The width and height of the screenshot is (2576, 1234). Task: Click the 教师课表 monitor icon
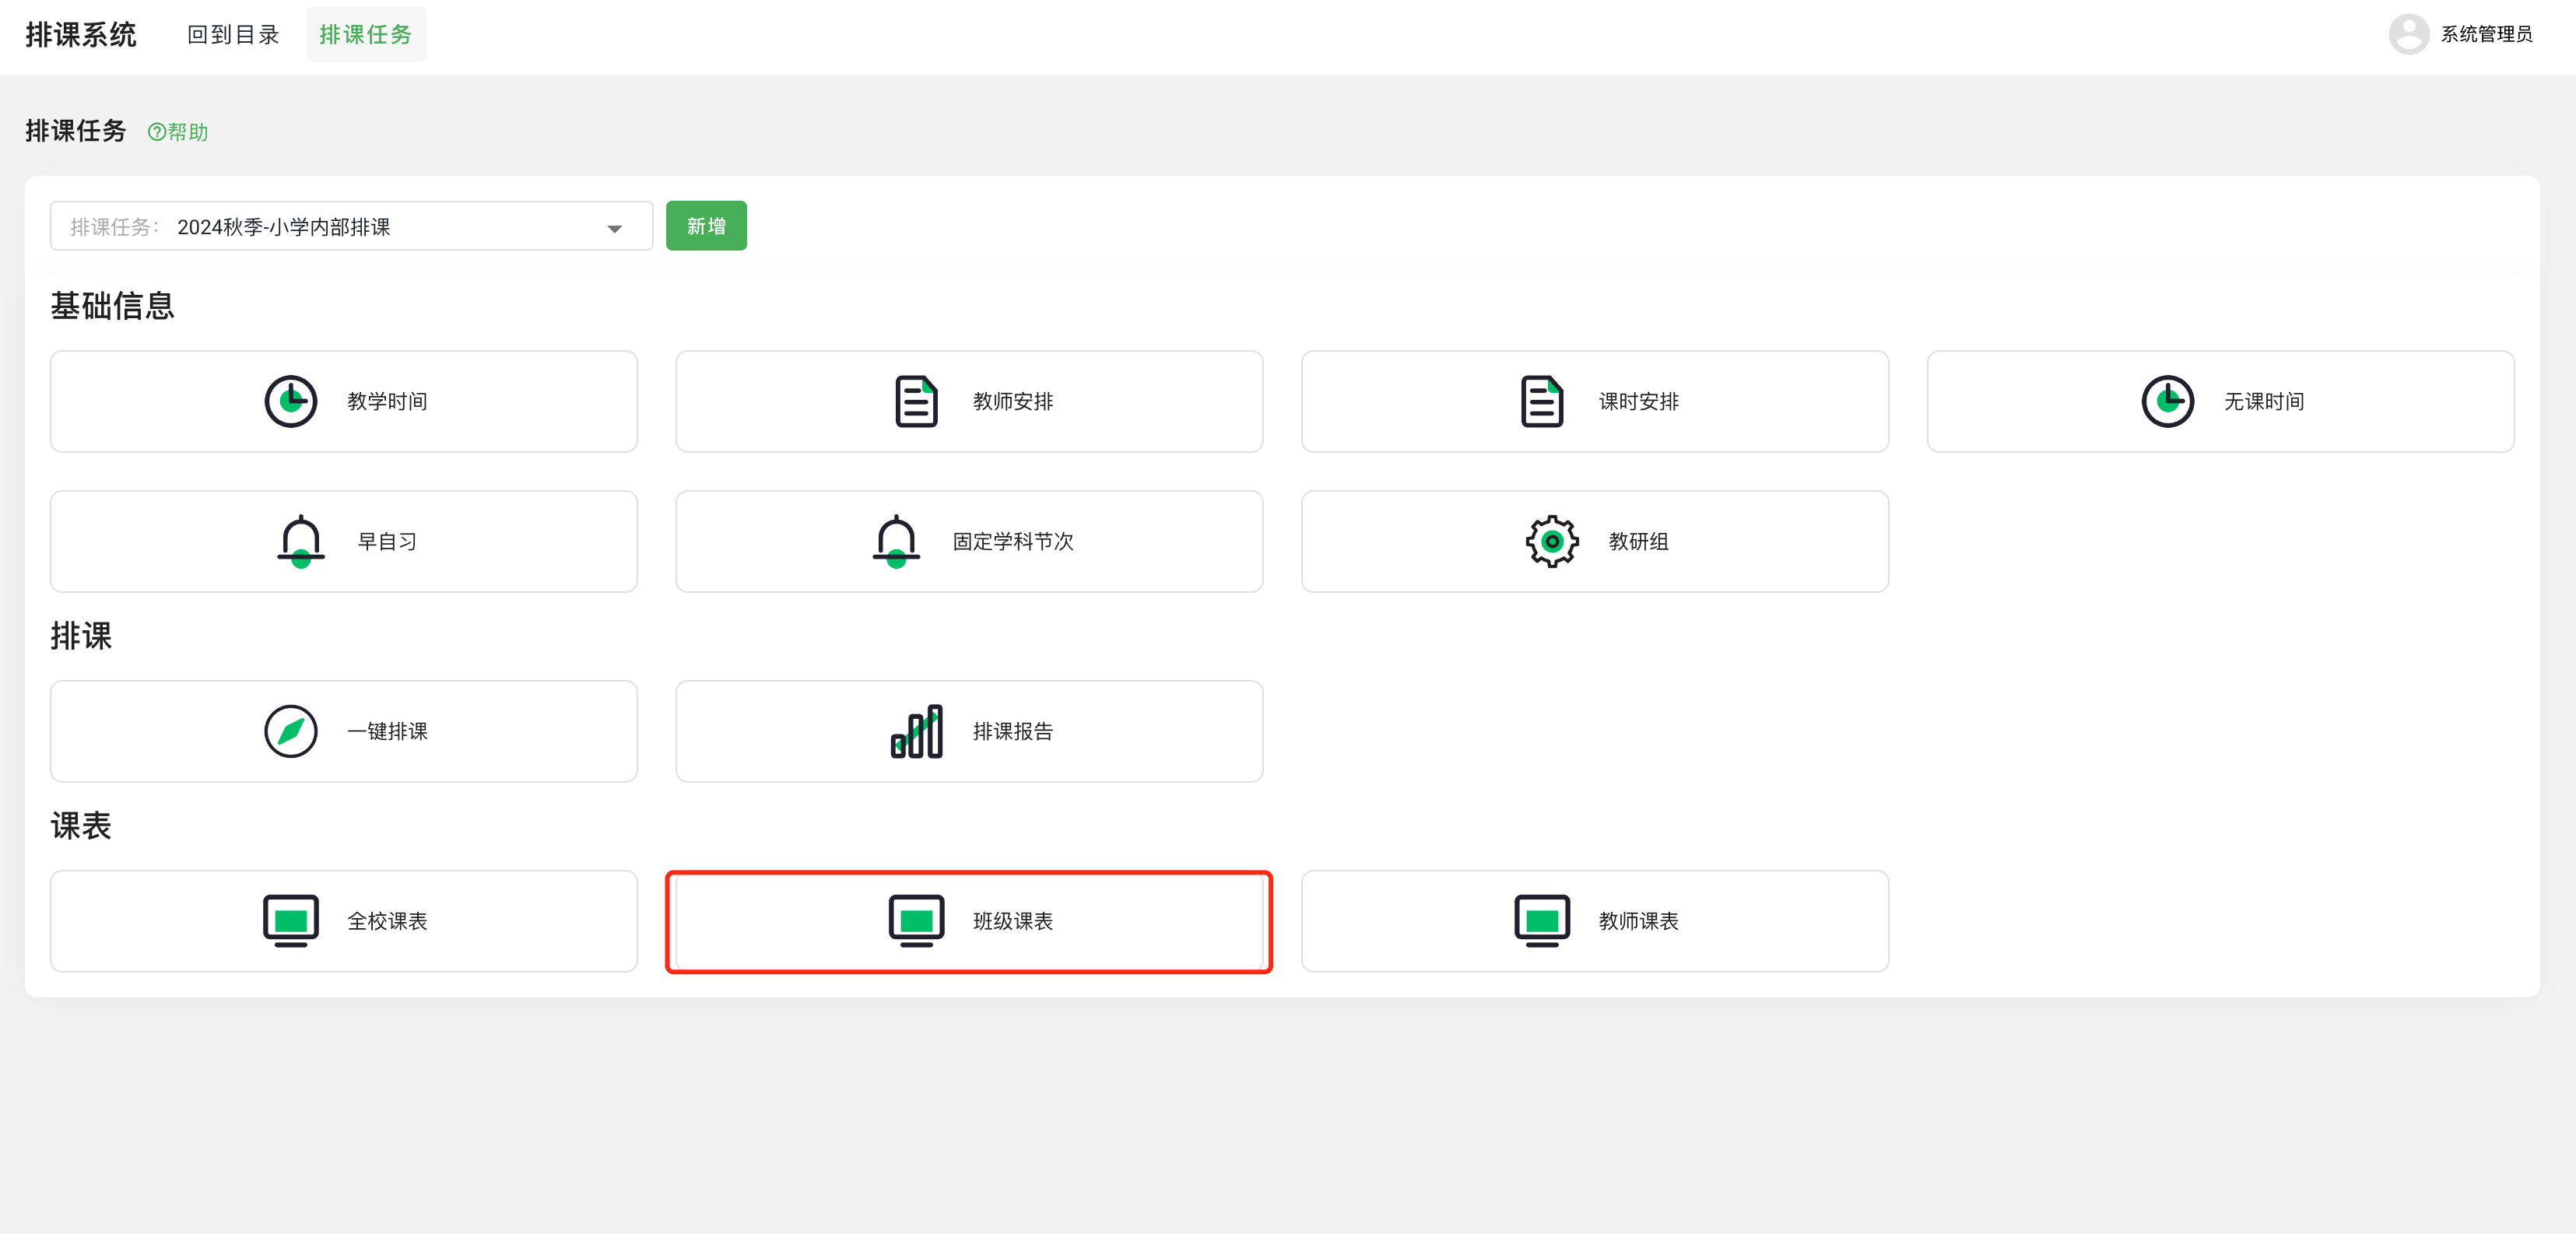pos(1541,920)
